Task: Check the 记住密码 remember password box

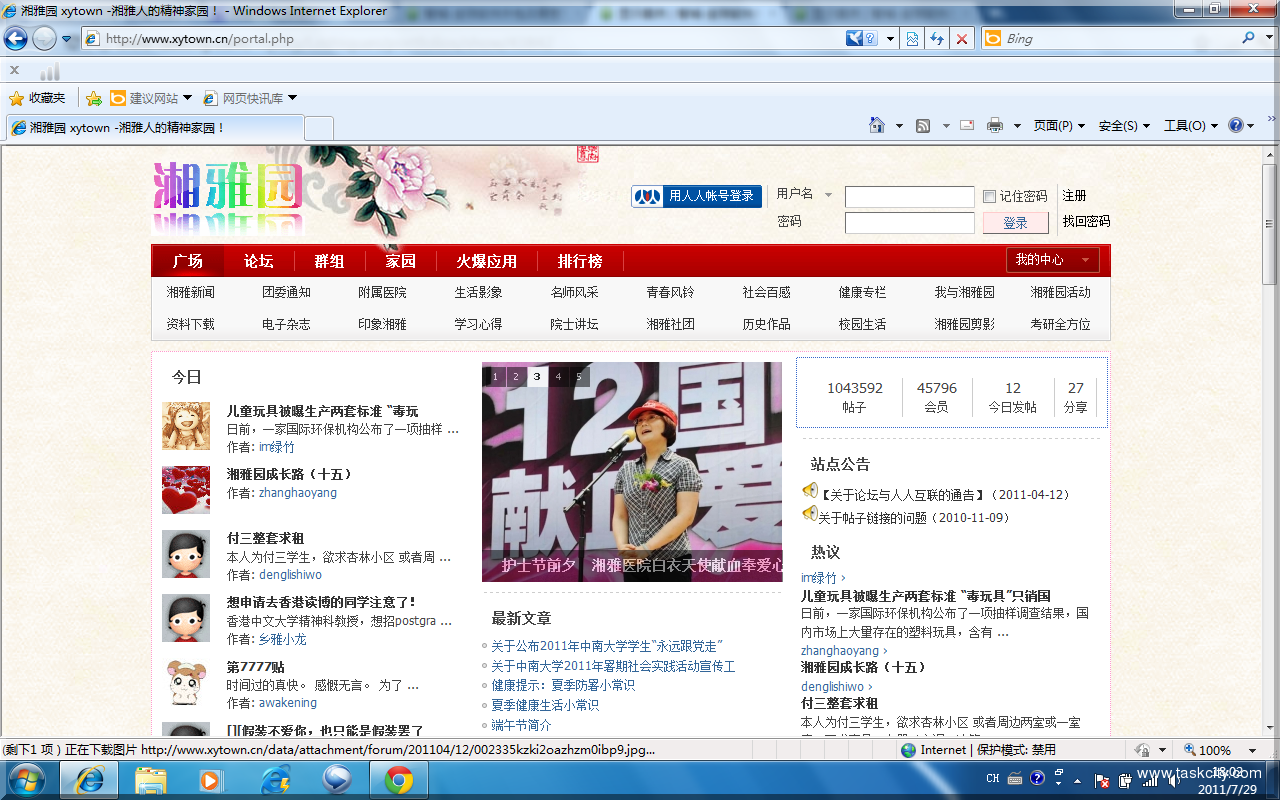Action: (x=990, y=196)
